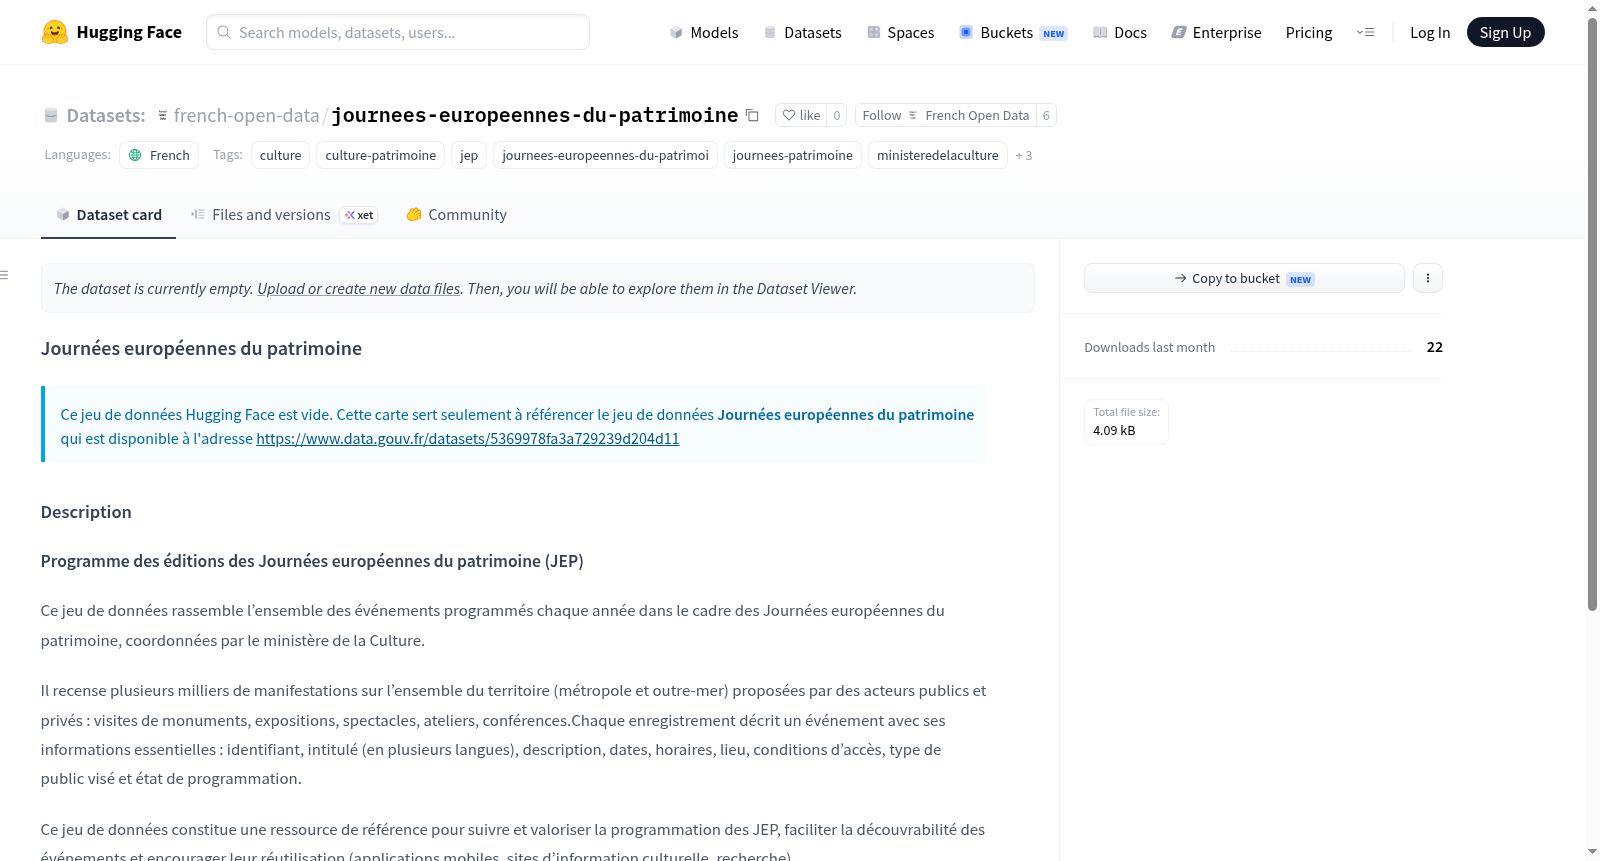
Task: Click Log In
Action: pyautogui.click(x=1430, y=32)
